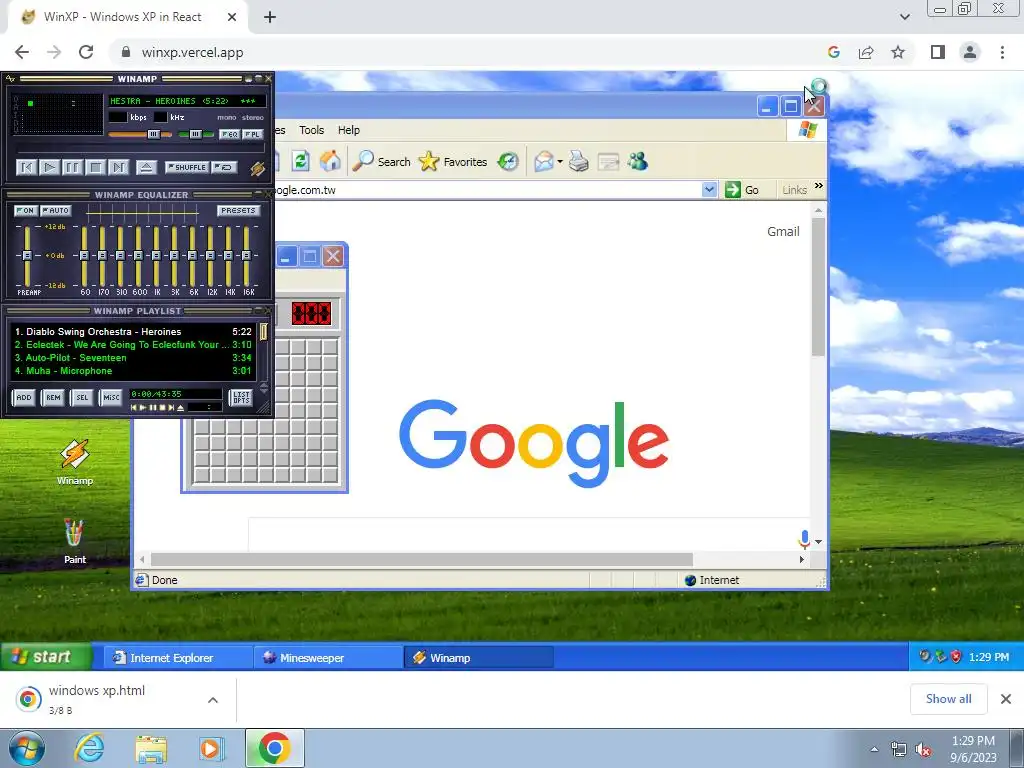The image size is (1024, 768).
Task: Click Internet Explorer horizontal scrollbar
Action: click(x=422, y=560)
